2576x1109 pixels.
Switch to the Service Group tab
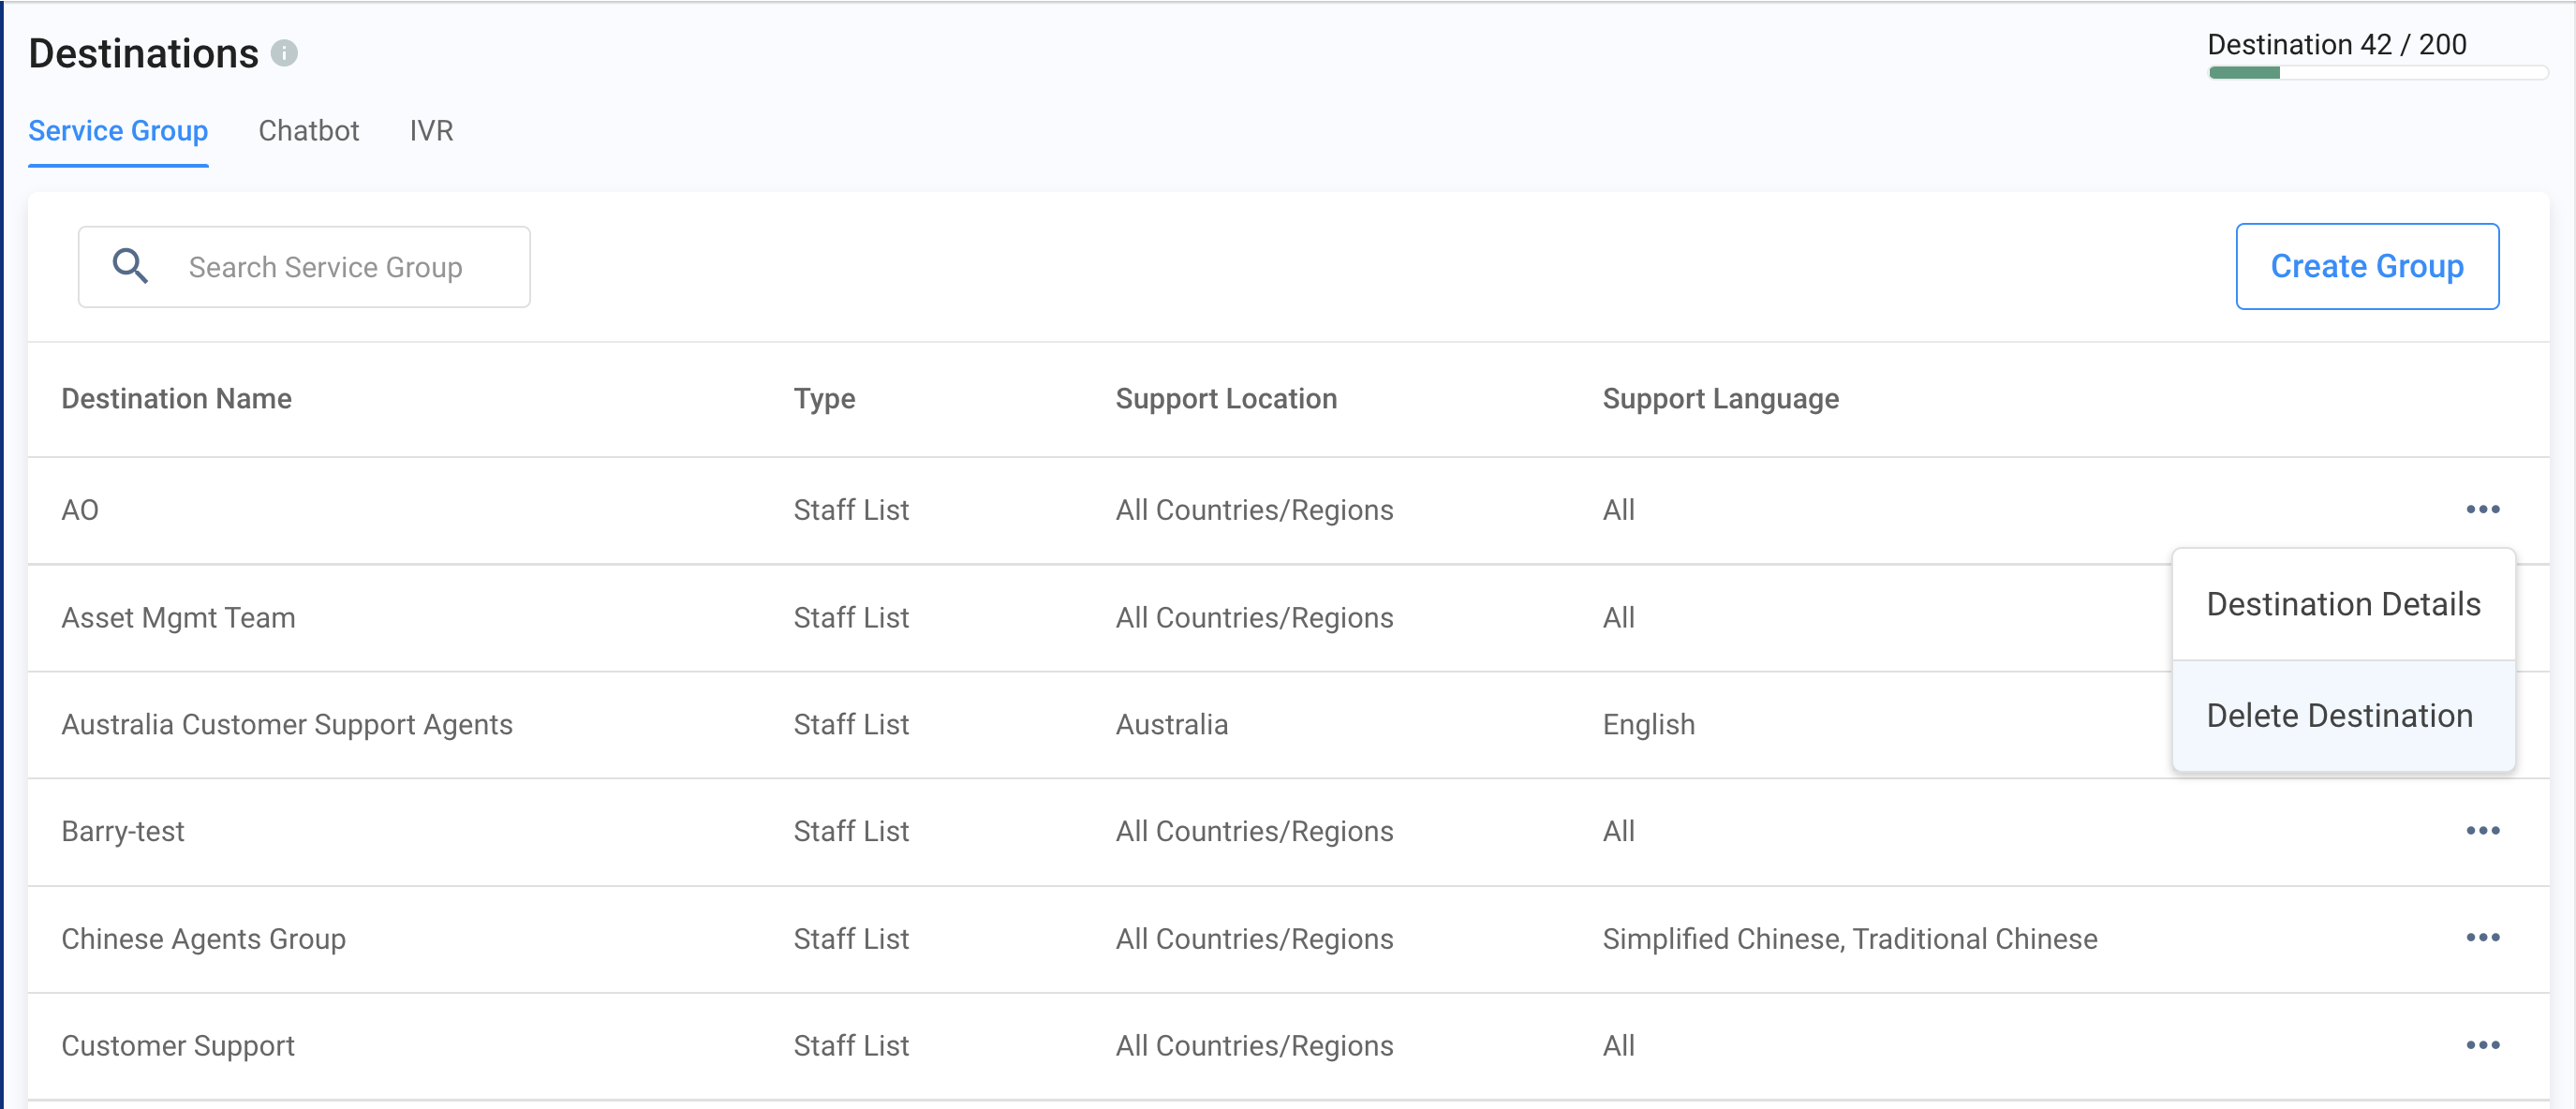point(118,131)
